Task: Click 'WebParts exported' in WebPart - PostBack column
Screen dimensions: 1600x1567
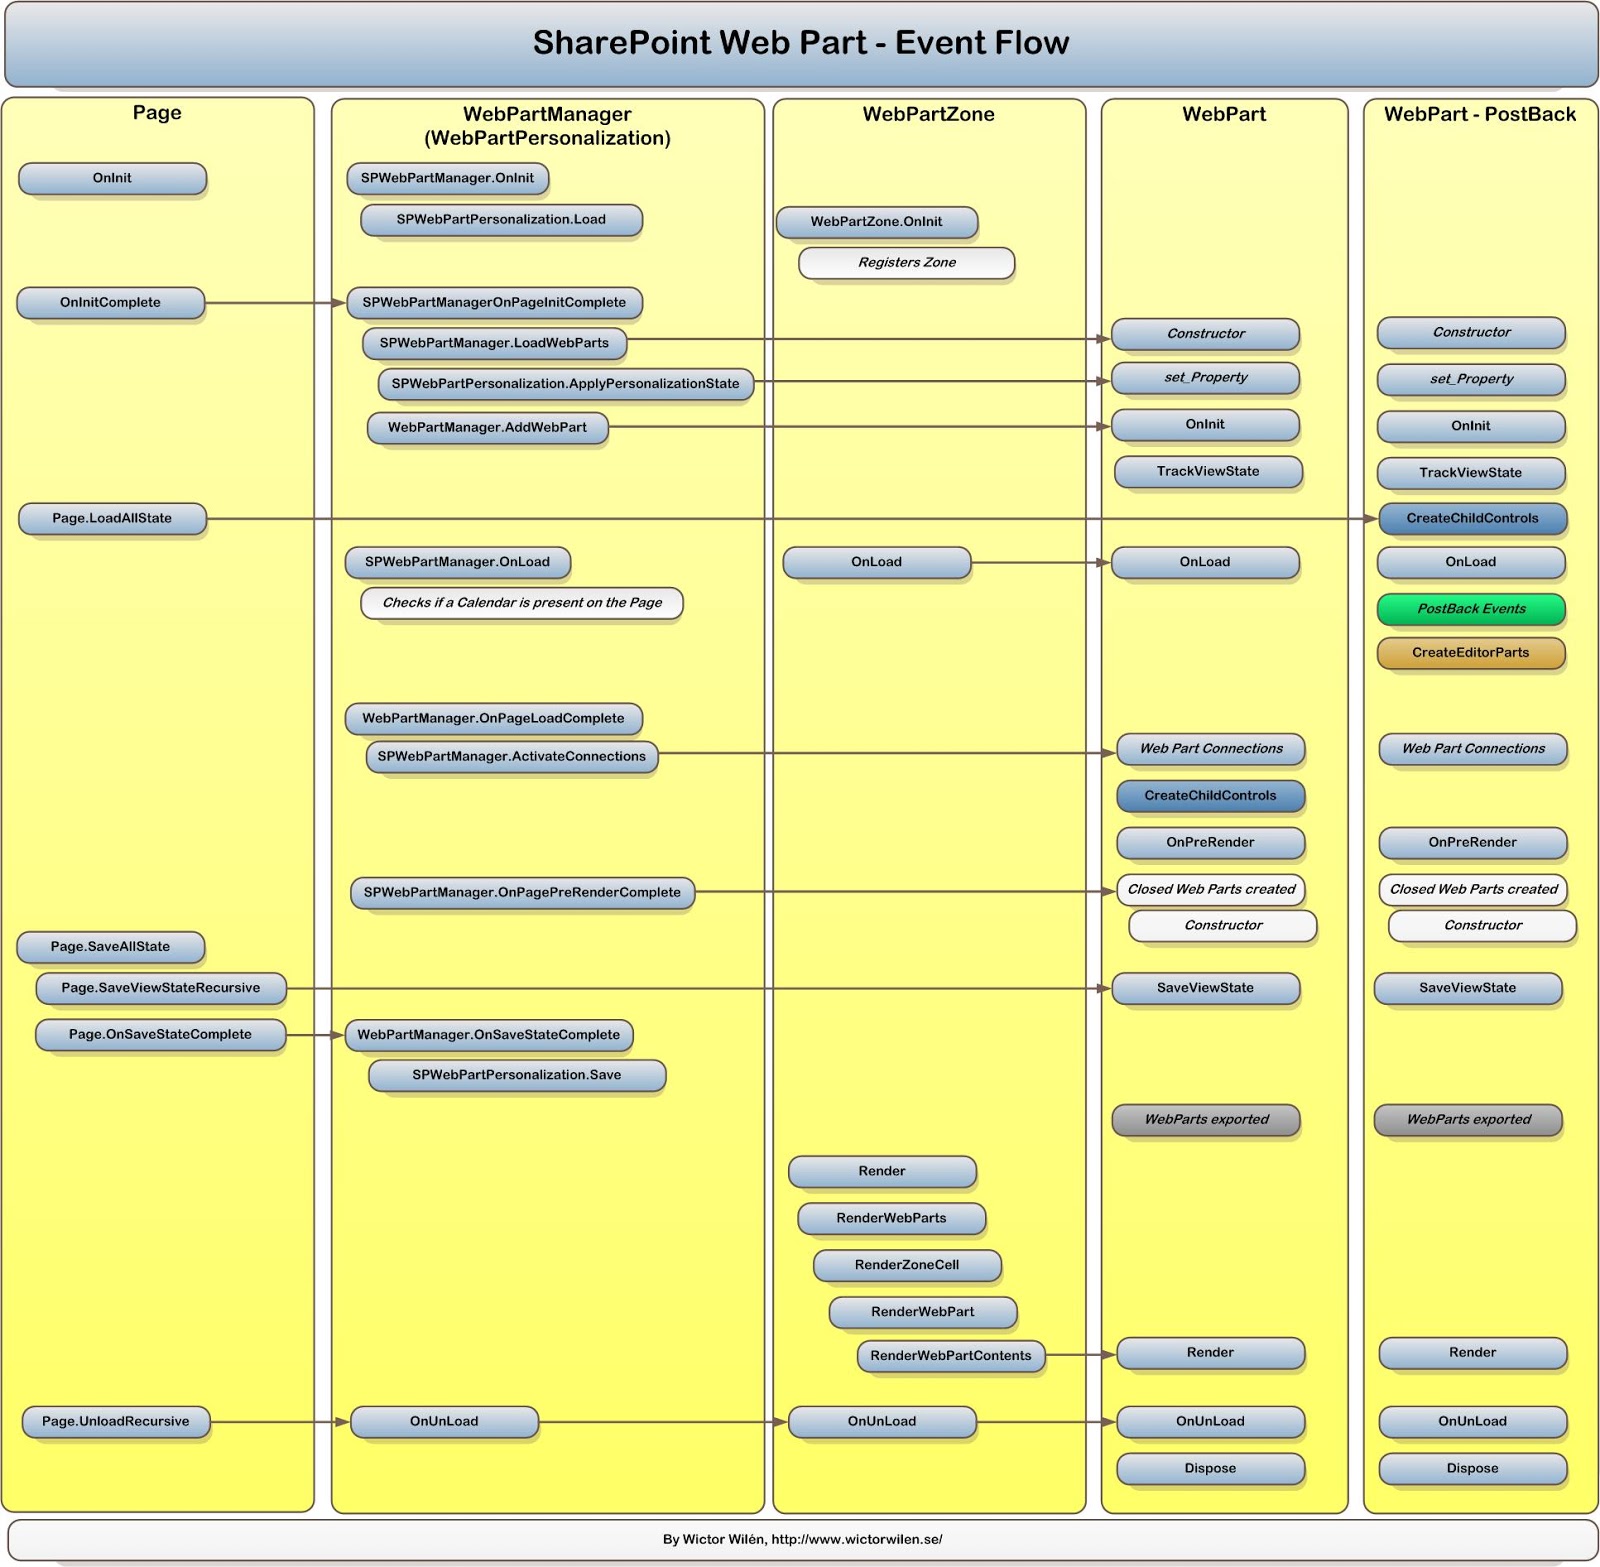Action: [x=1468, y=1120]
